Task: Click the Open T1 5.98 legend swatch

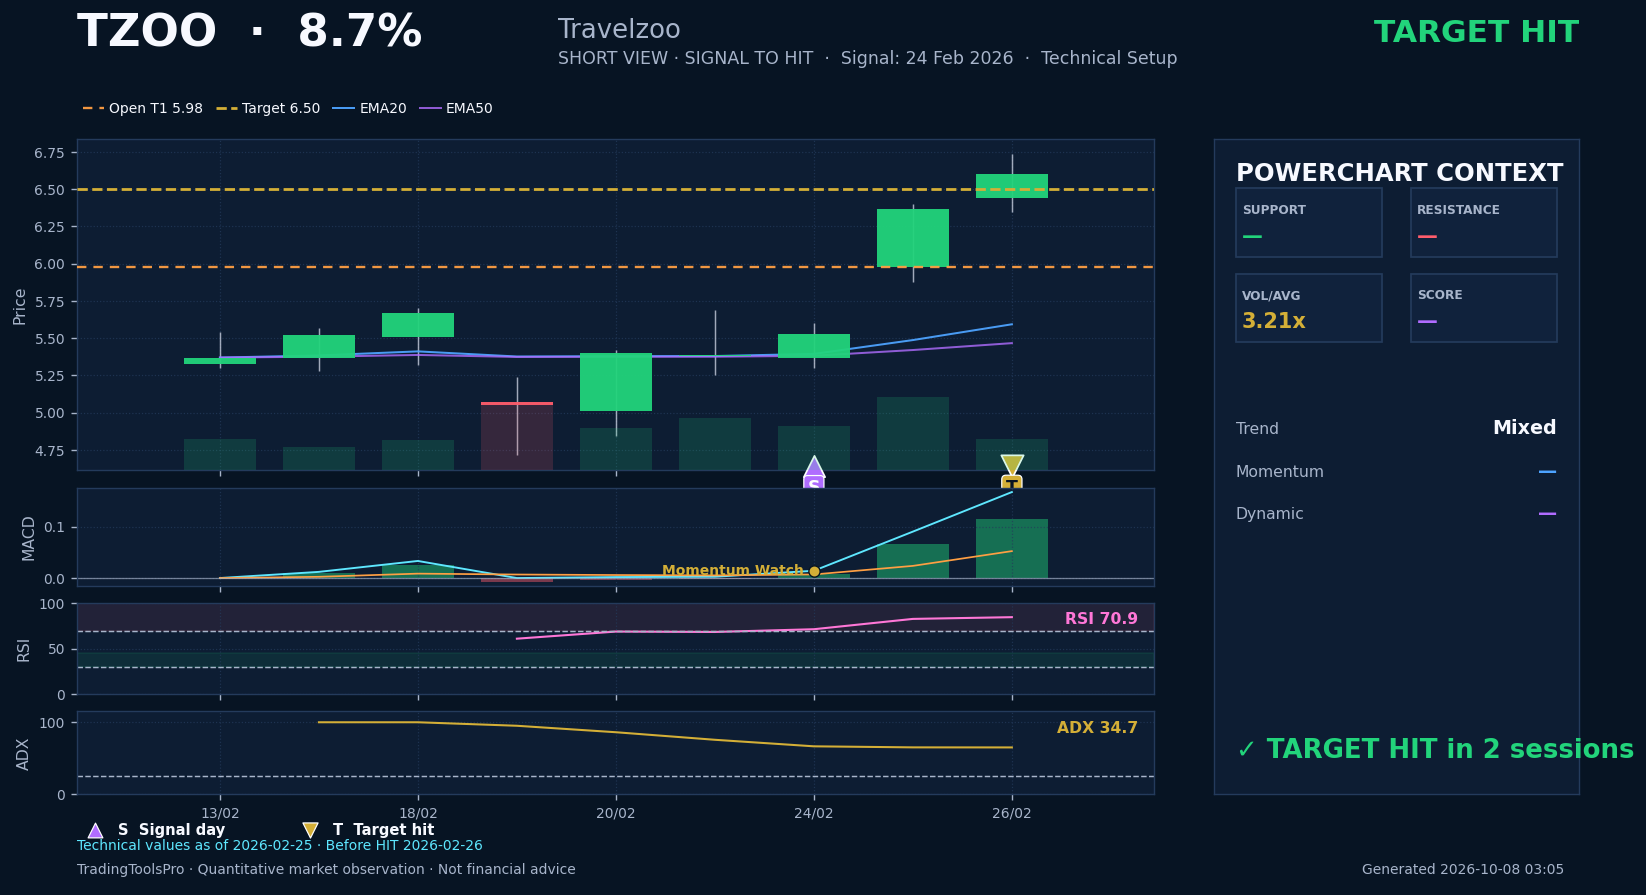Action: pos(93,108)
